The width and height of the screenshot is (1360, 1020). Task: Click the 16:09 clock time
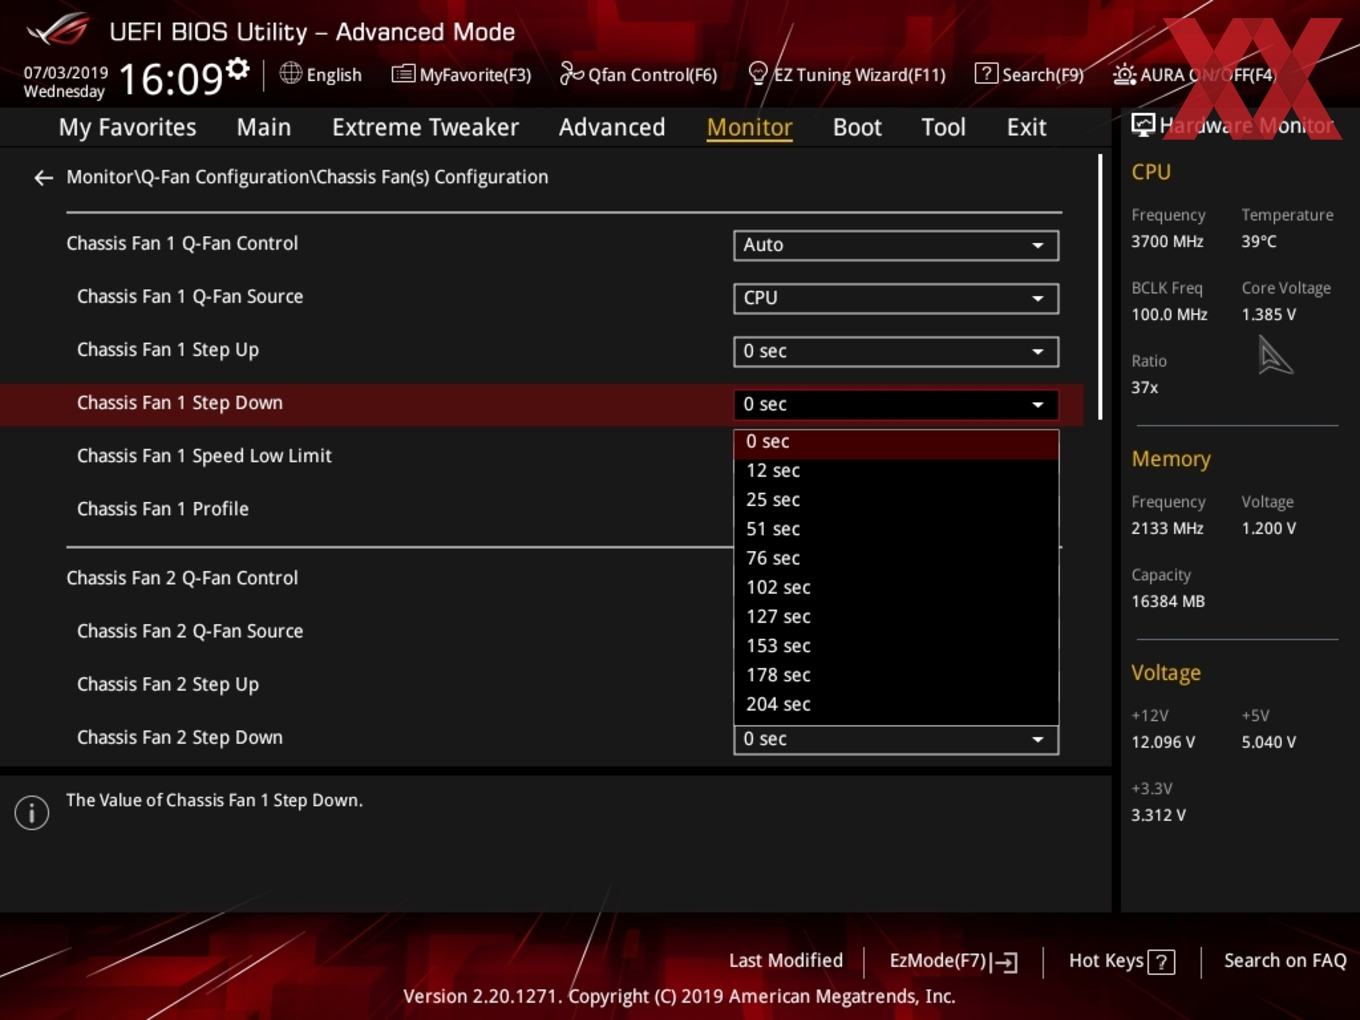click(170, 78)
